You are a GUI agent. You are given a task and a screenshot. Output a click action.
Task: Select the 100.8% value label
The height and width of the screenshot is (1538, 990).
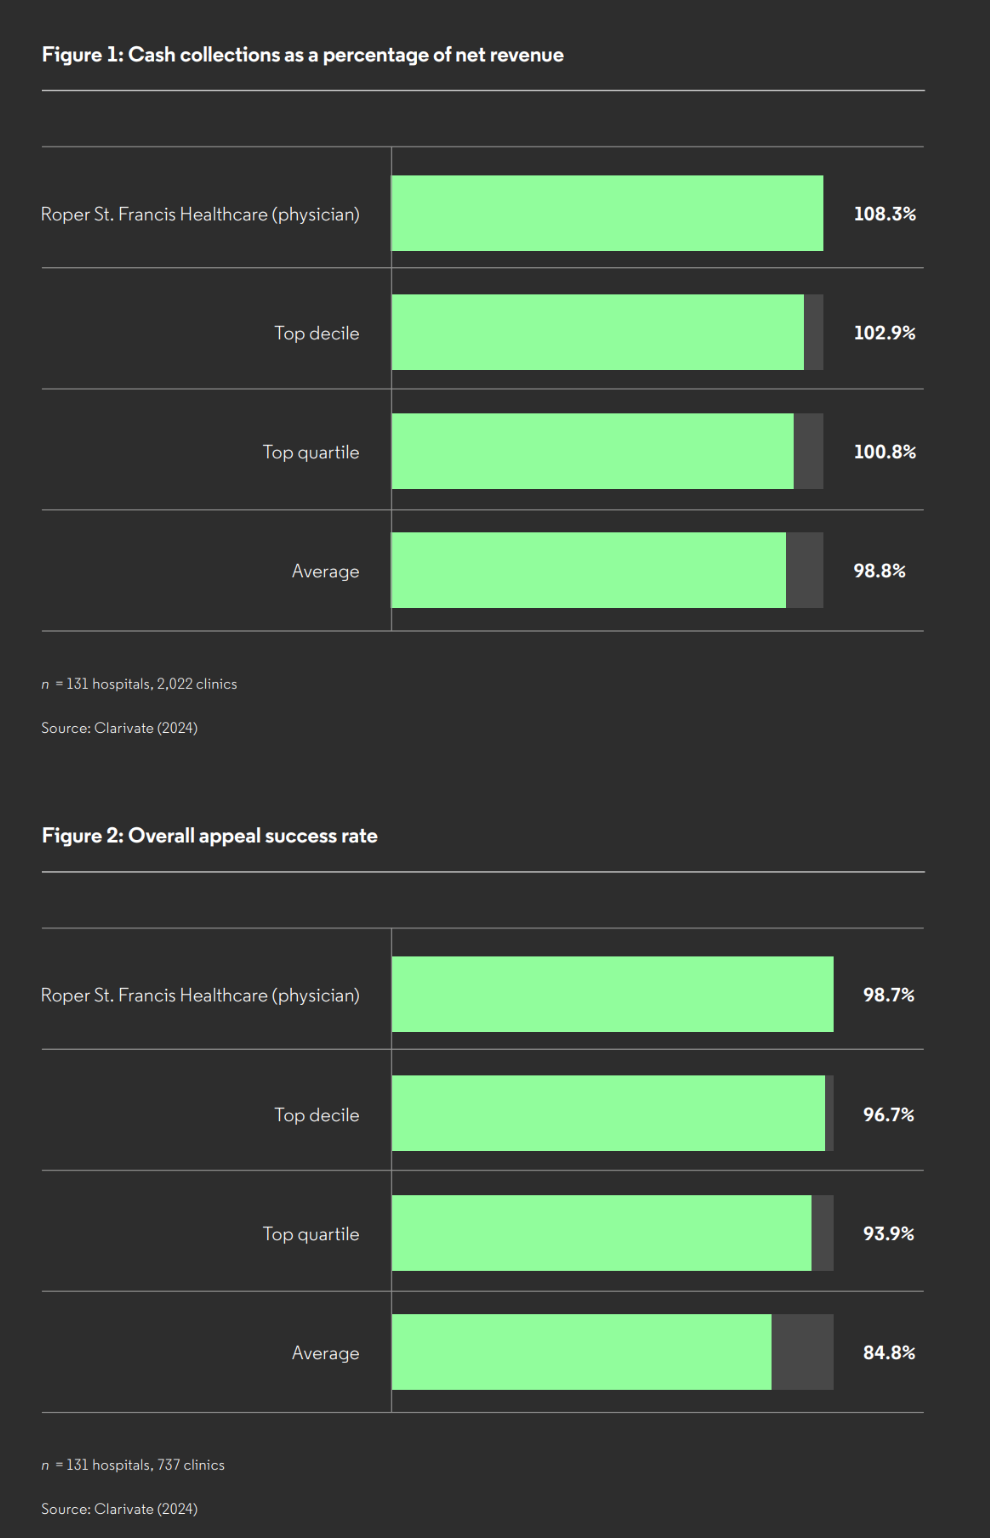click(884, 452)
